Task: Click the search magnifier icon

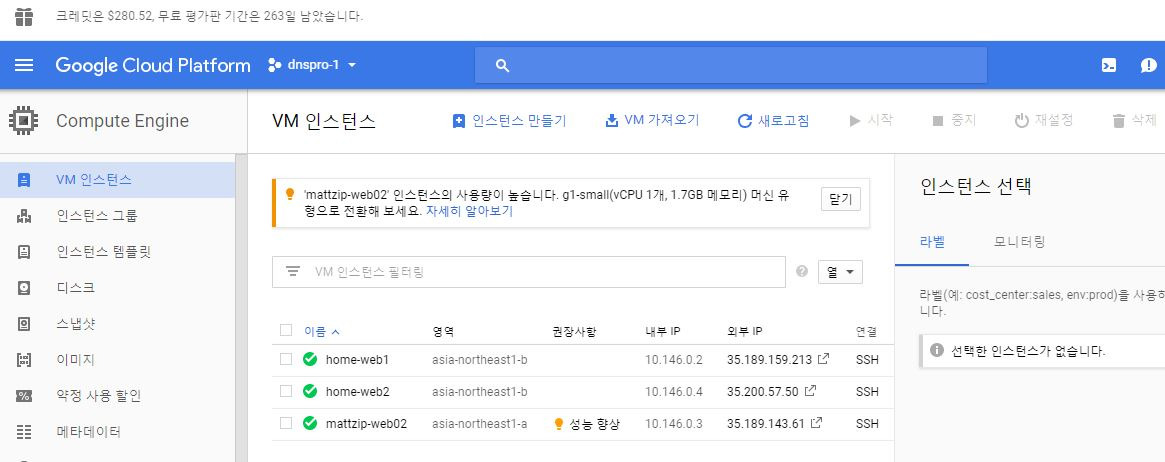Action: [502, 65]
